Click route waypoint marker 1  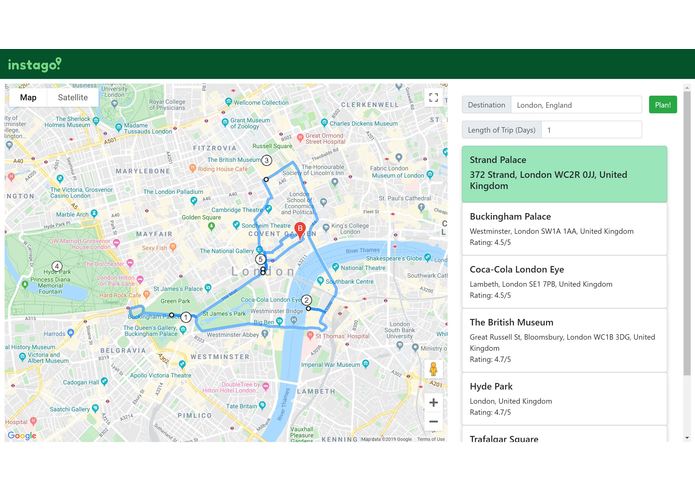pos(186,317)
